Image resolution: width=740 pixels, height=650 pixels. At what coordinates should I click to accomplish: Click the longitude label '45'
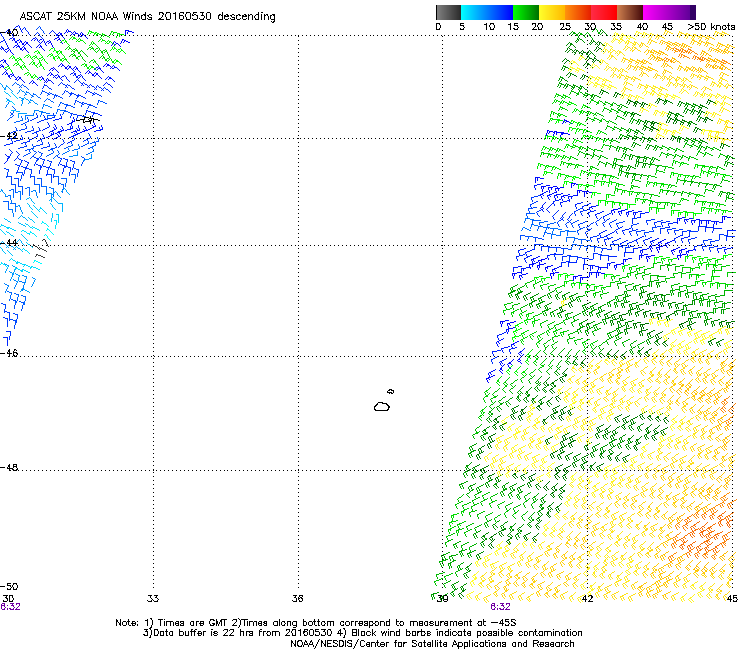[x=732, y=599]
